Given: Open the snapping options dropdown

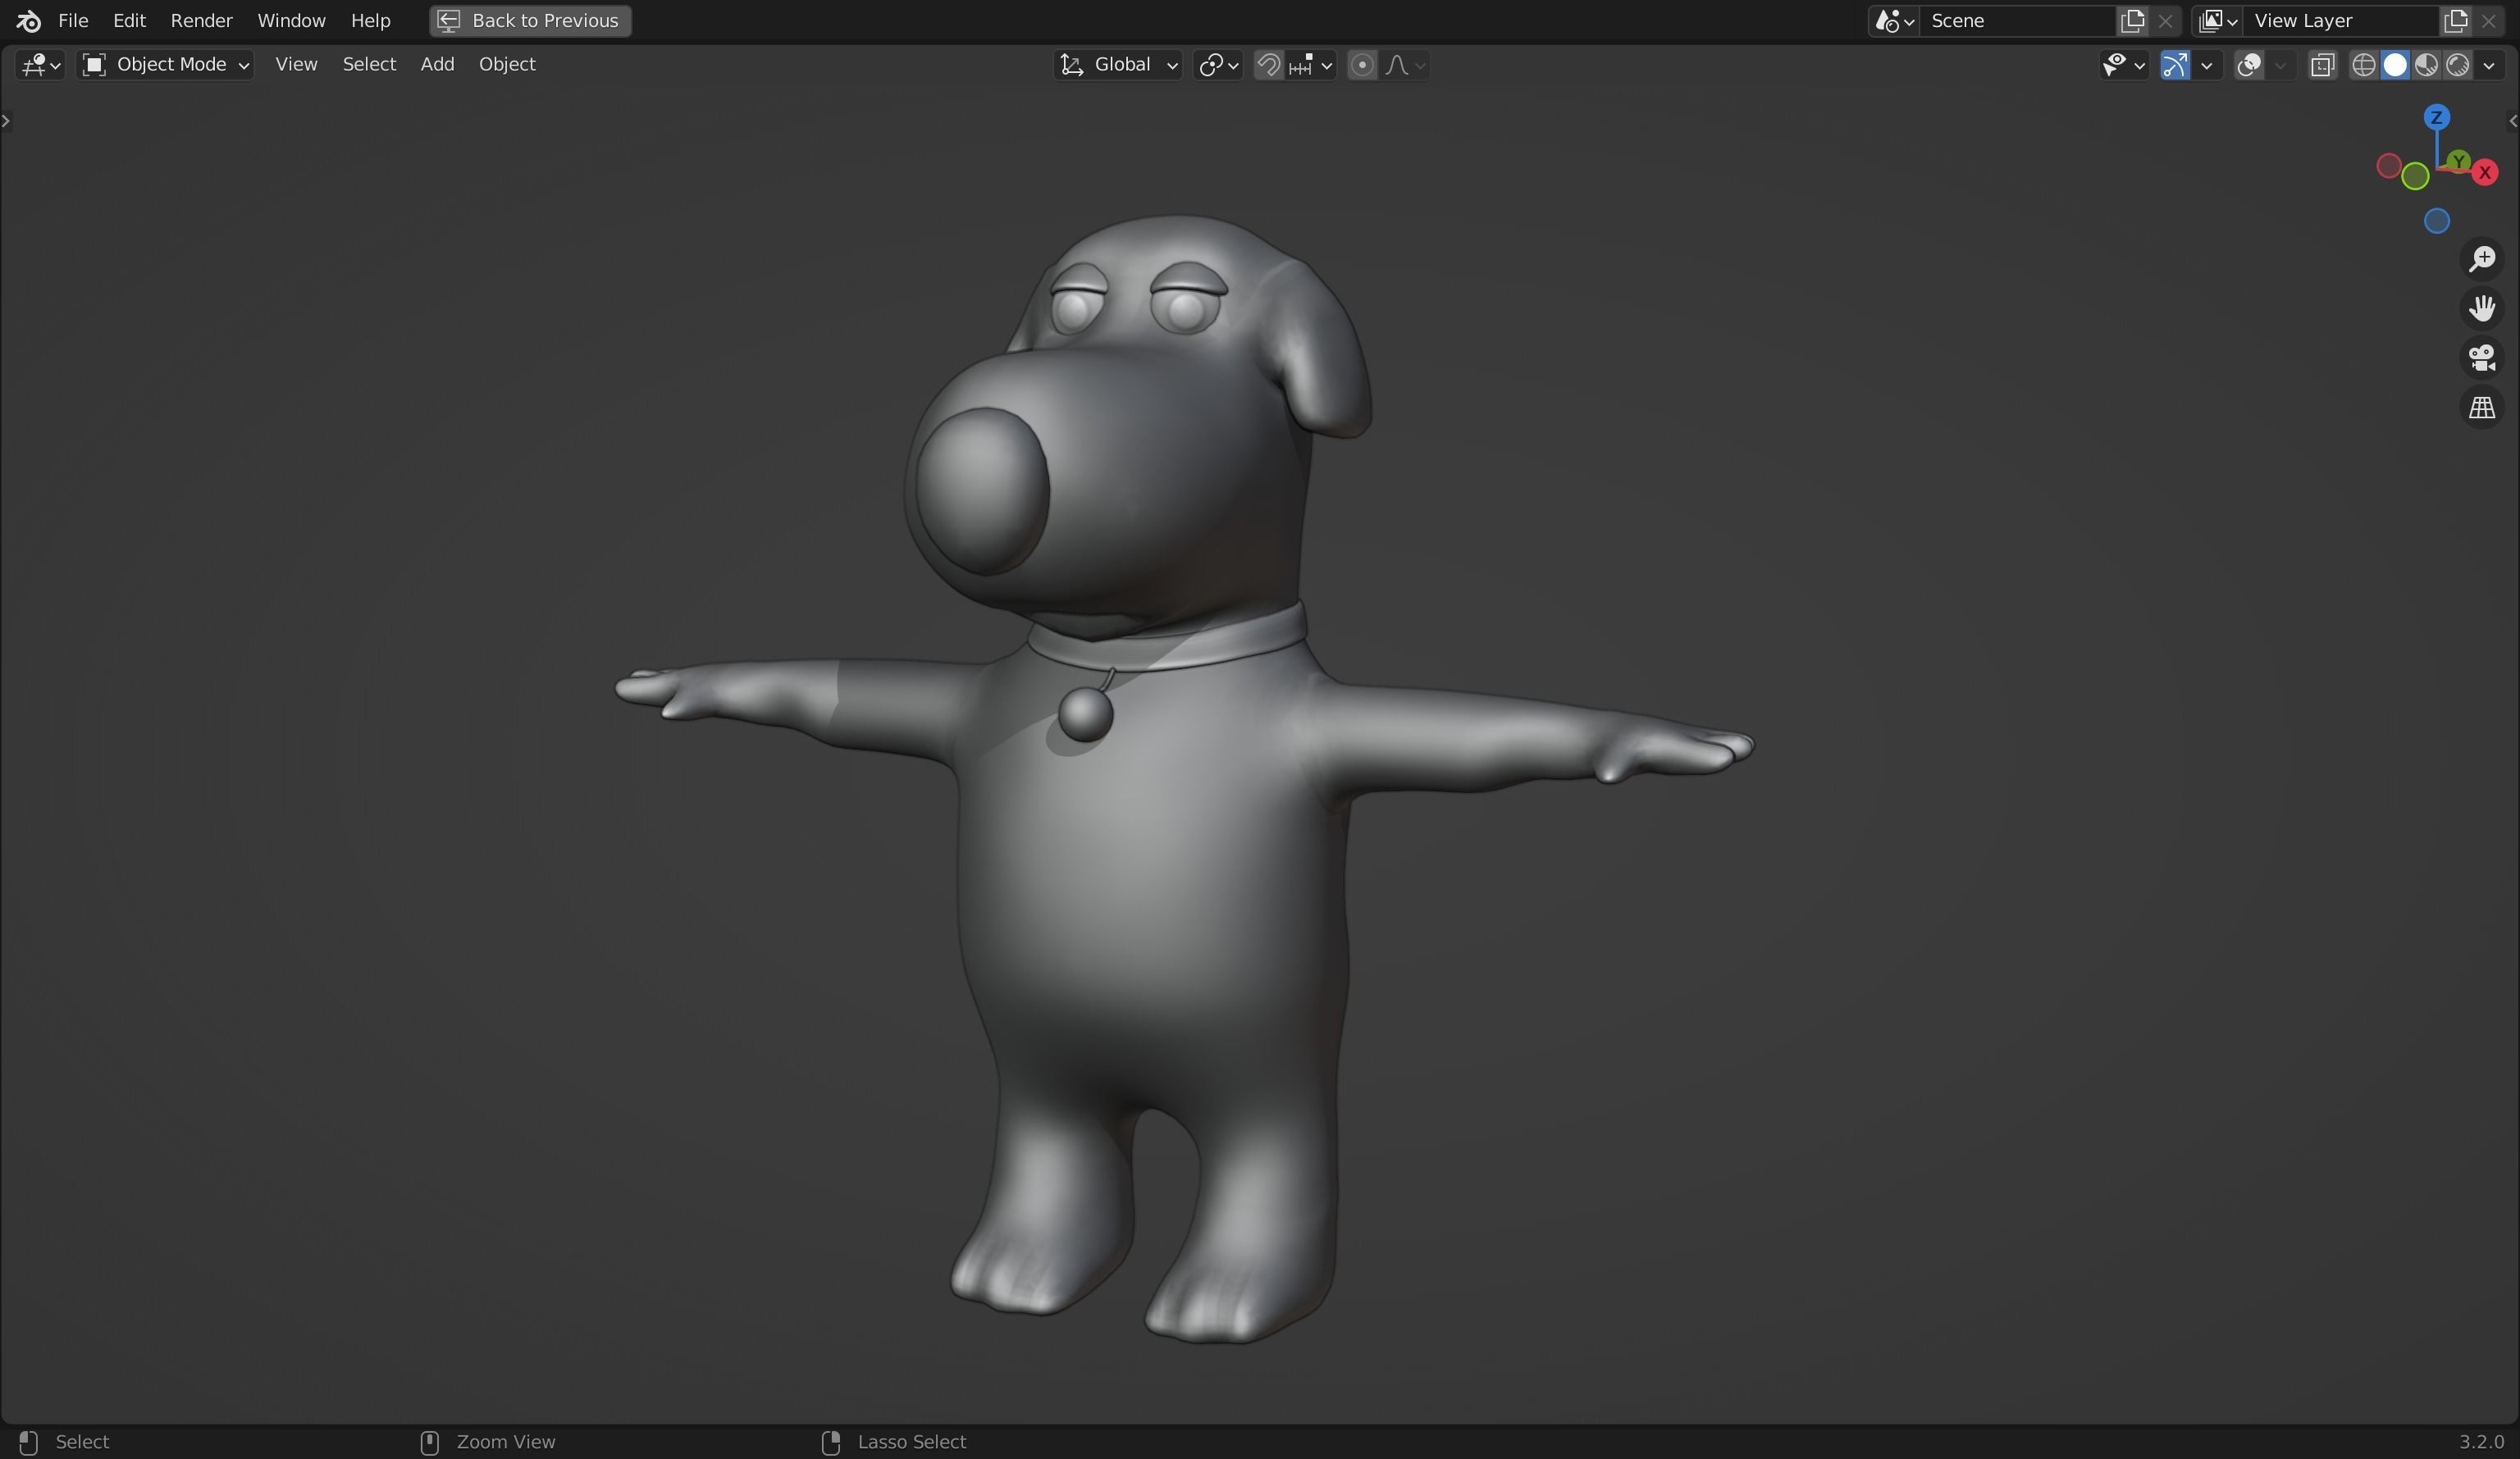Looking at the screenshot, I should tap(1311, 65).
